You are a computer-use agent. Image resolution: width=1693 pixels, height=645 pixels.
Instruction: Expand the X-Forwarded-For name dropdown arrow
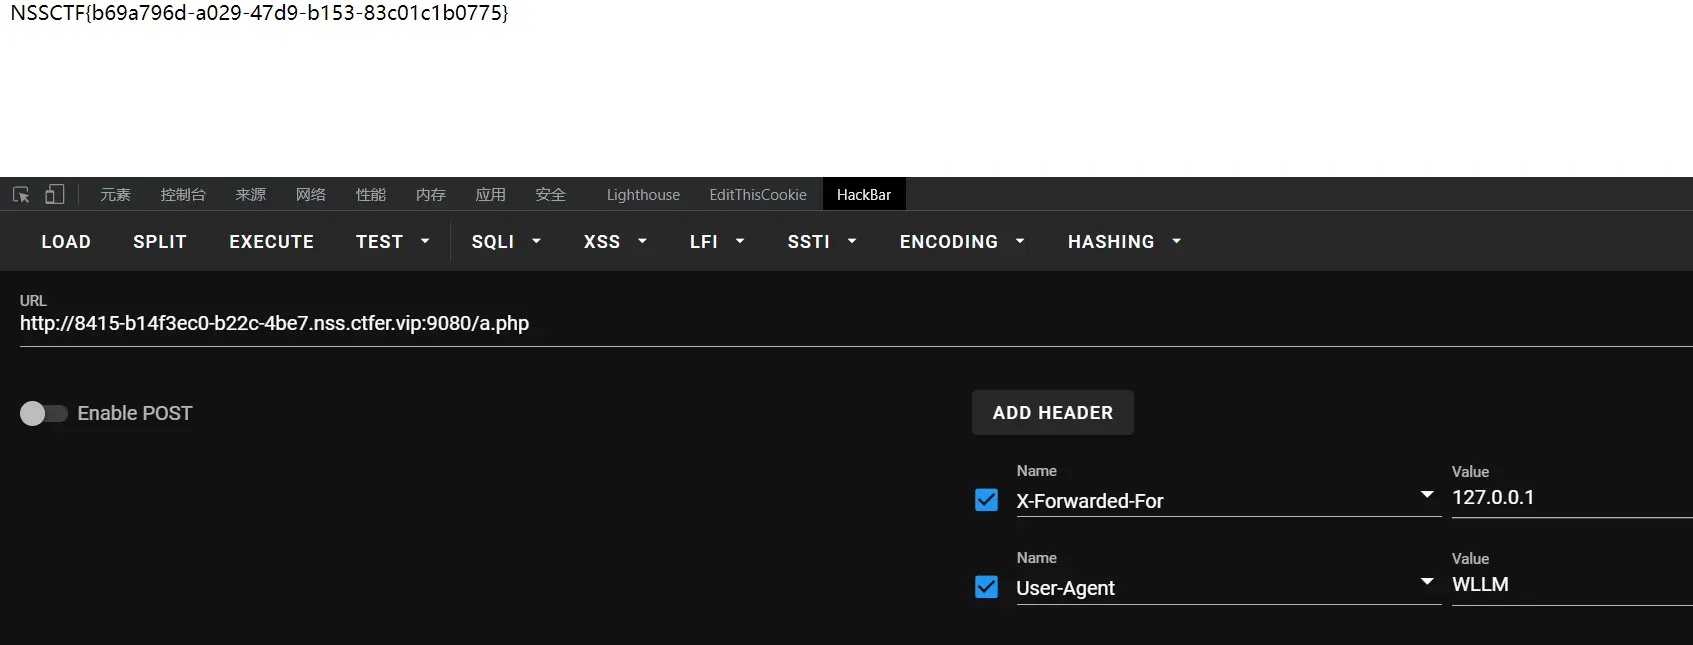[x=1427, y=495]
